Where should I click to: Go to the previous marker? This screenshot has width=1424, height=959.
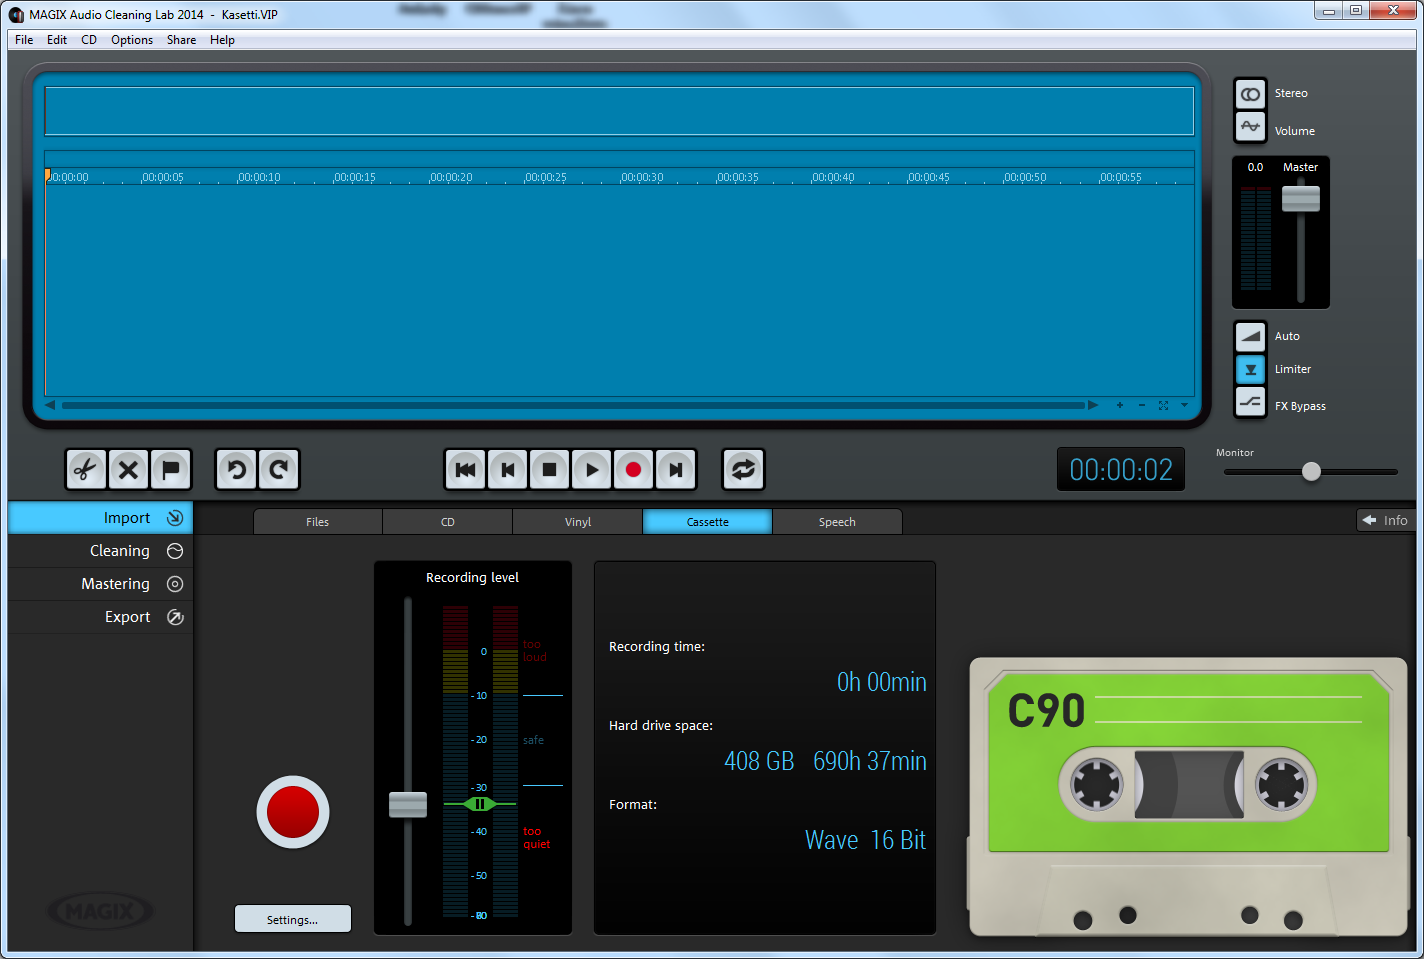click(508, 470)
